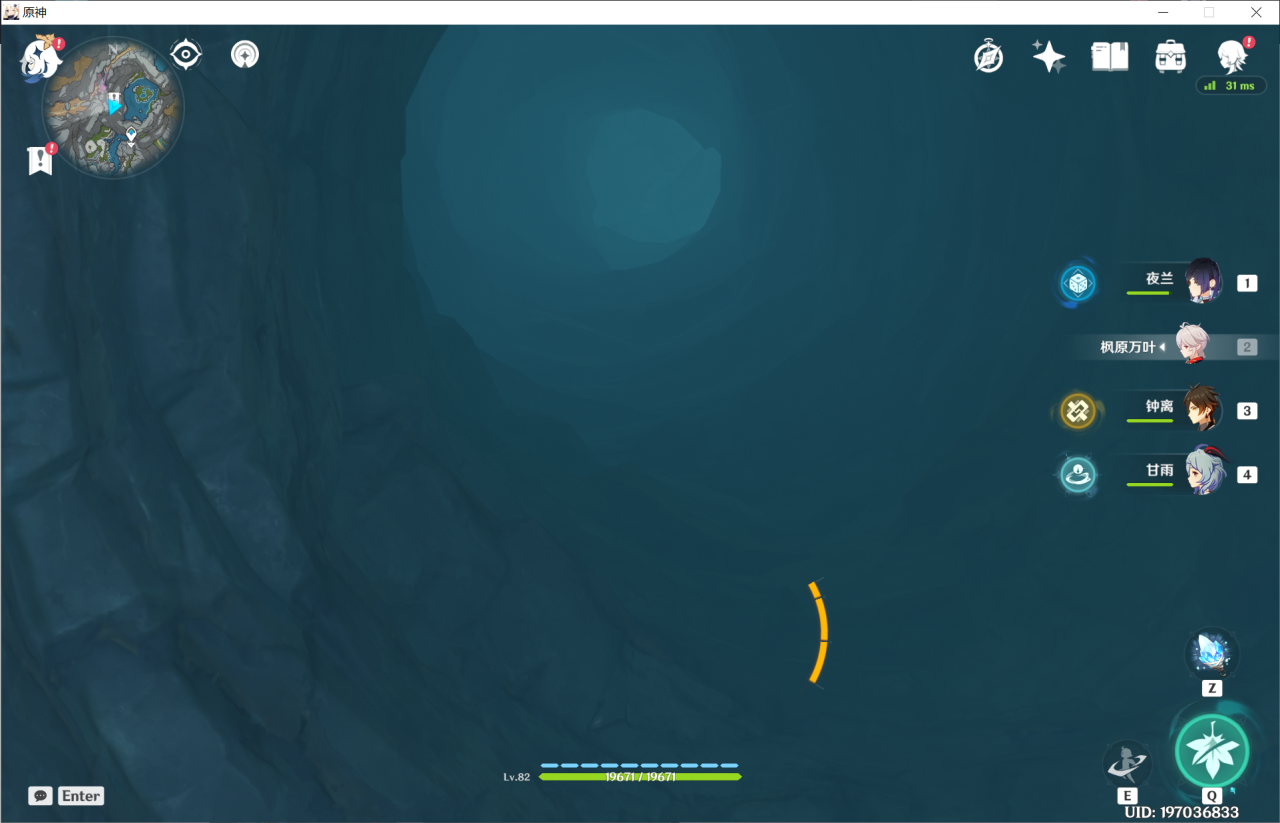Screen dimensions: 1280x823
Task: Open the adventurer handbook book icon
Action: point(1109,56)
